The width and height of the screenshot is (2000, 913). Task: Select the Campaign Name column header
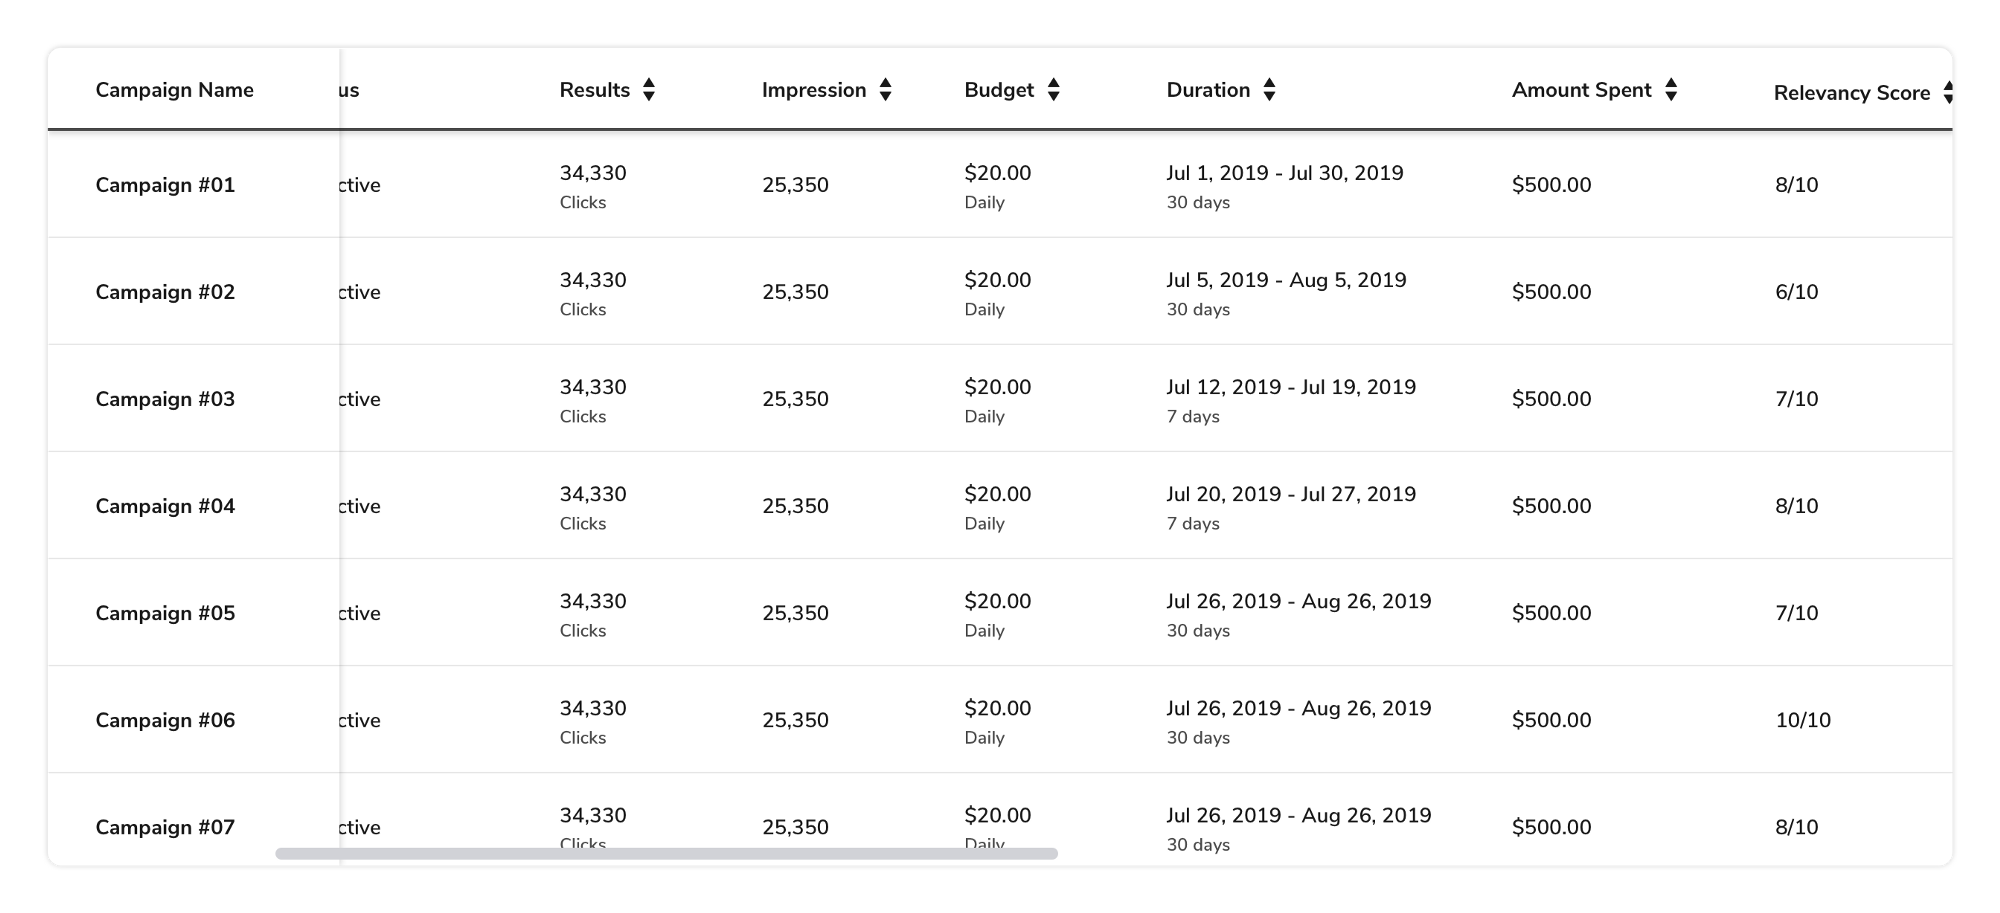174,90
